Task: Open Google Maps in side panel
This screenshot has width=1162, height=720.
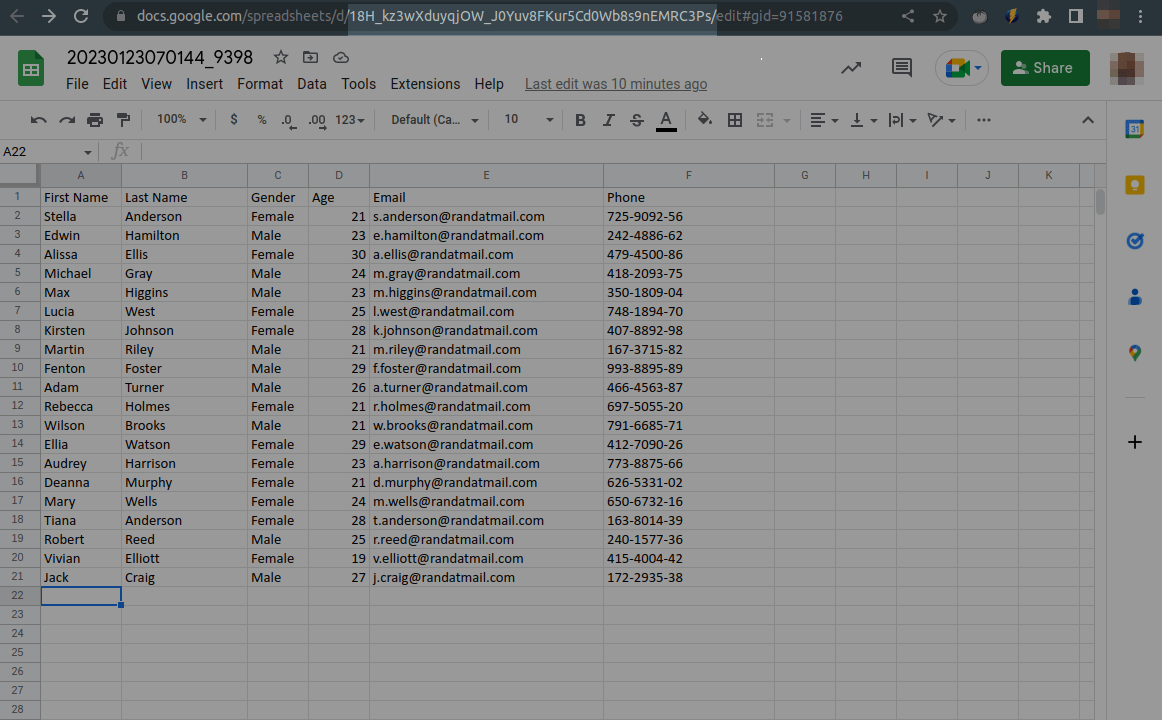Action: tap(1135, 353)
